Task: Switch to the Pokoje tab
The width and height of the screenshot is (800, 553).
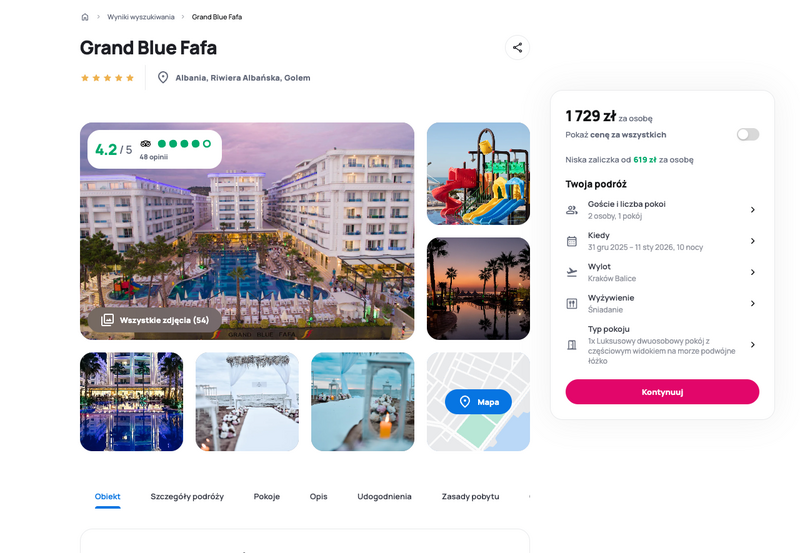Action: click(266, 496)
